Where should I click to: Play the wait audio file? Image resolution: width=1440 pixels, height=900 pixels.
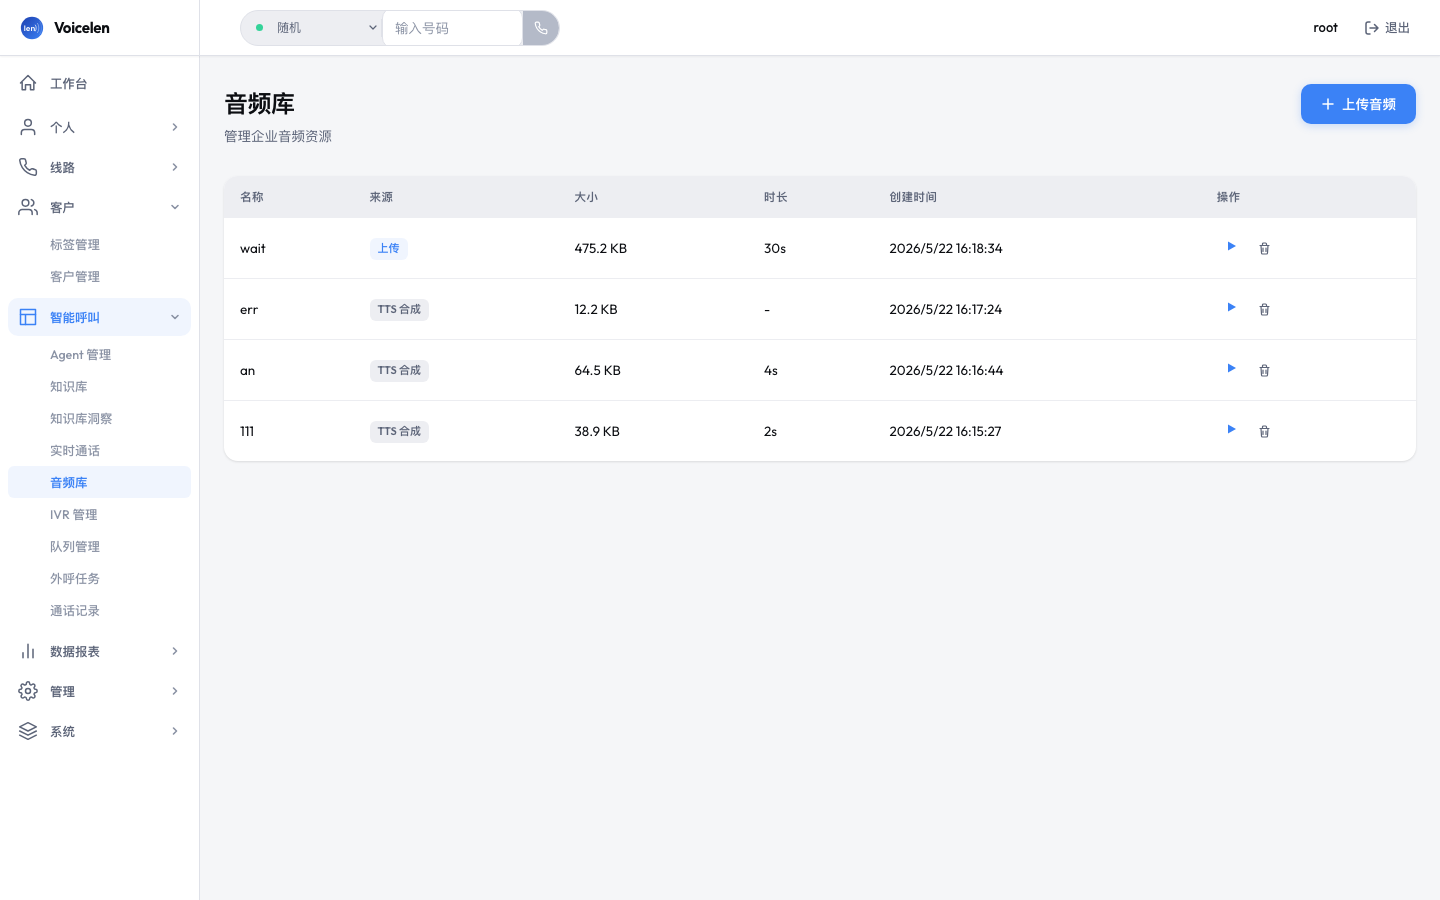(x=1231, y=247)
